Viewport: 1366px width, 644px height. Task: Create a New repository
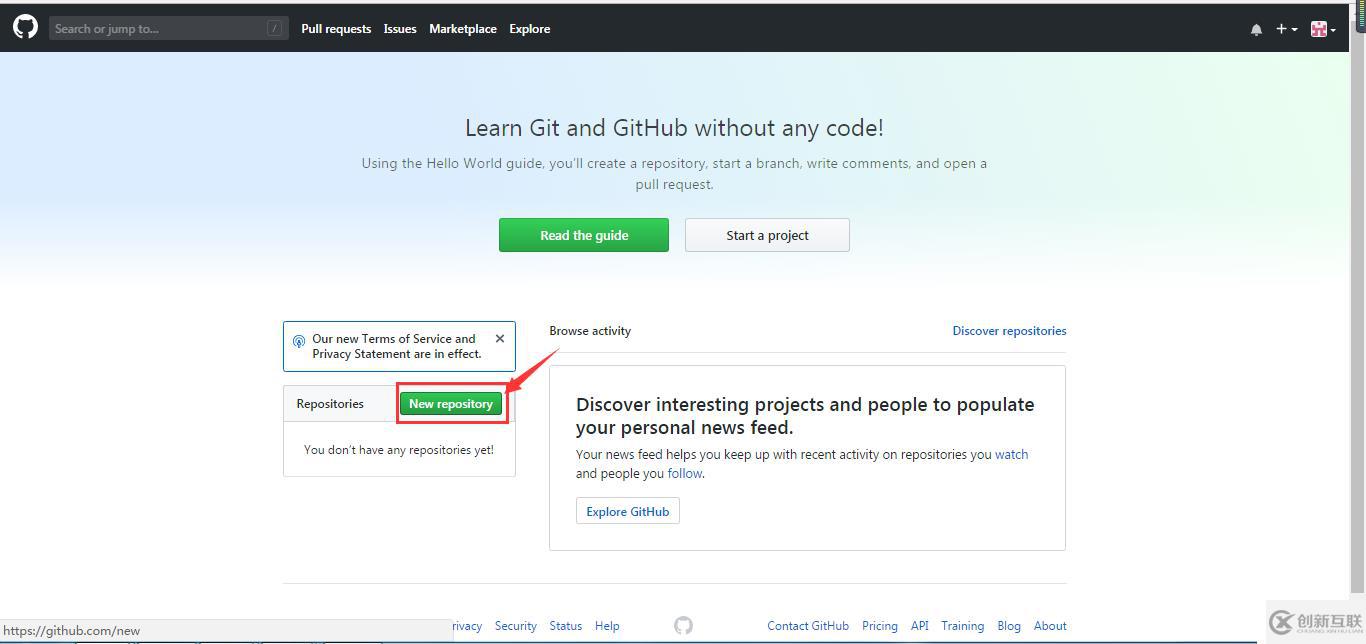point(451,403)
